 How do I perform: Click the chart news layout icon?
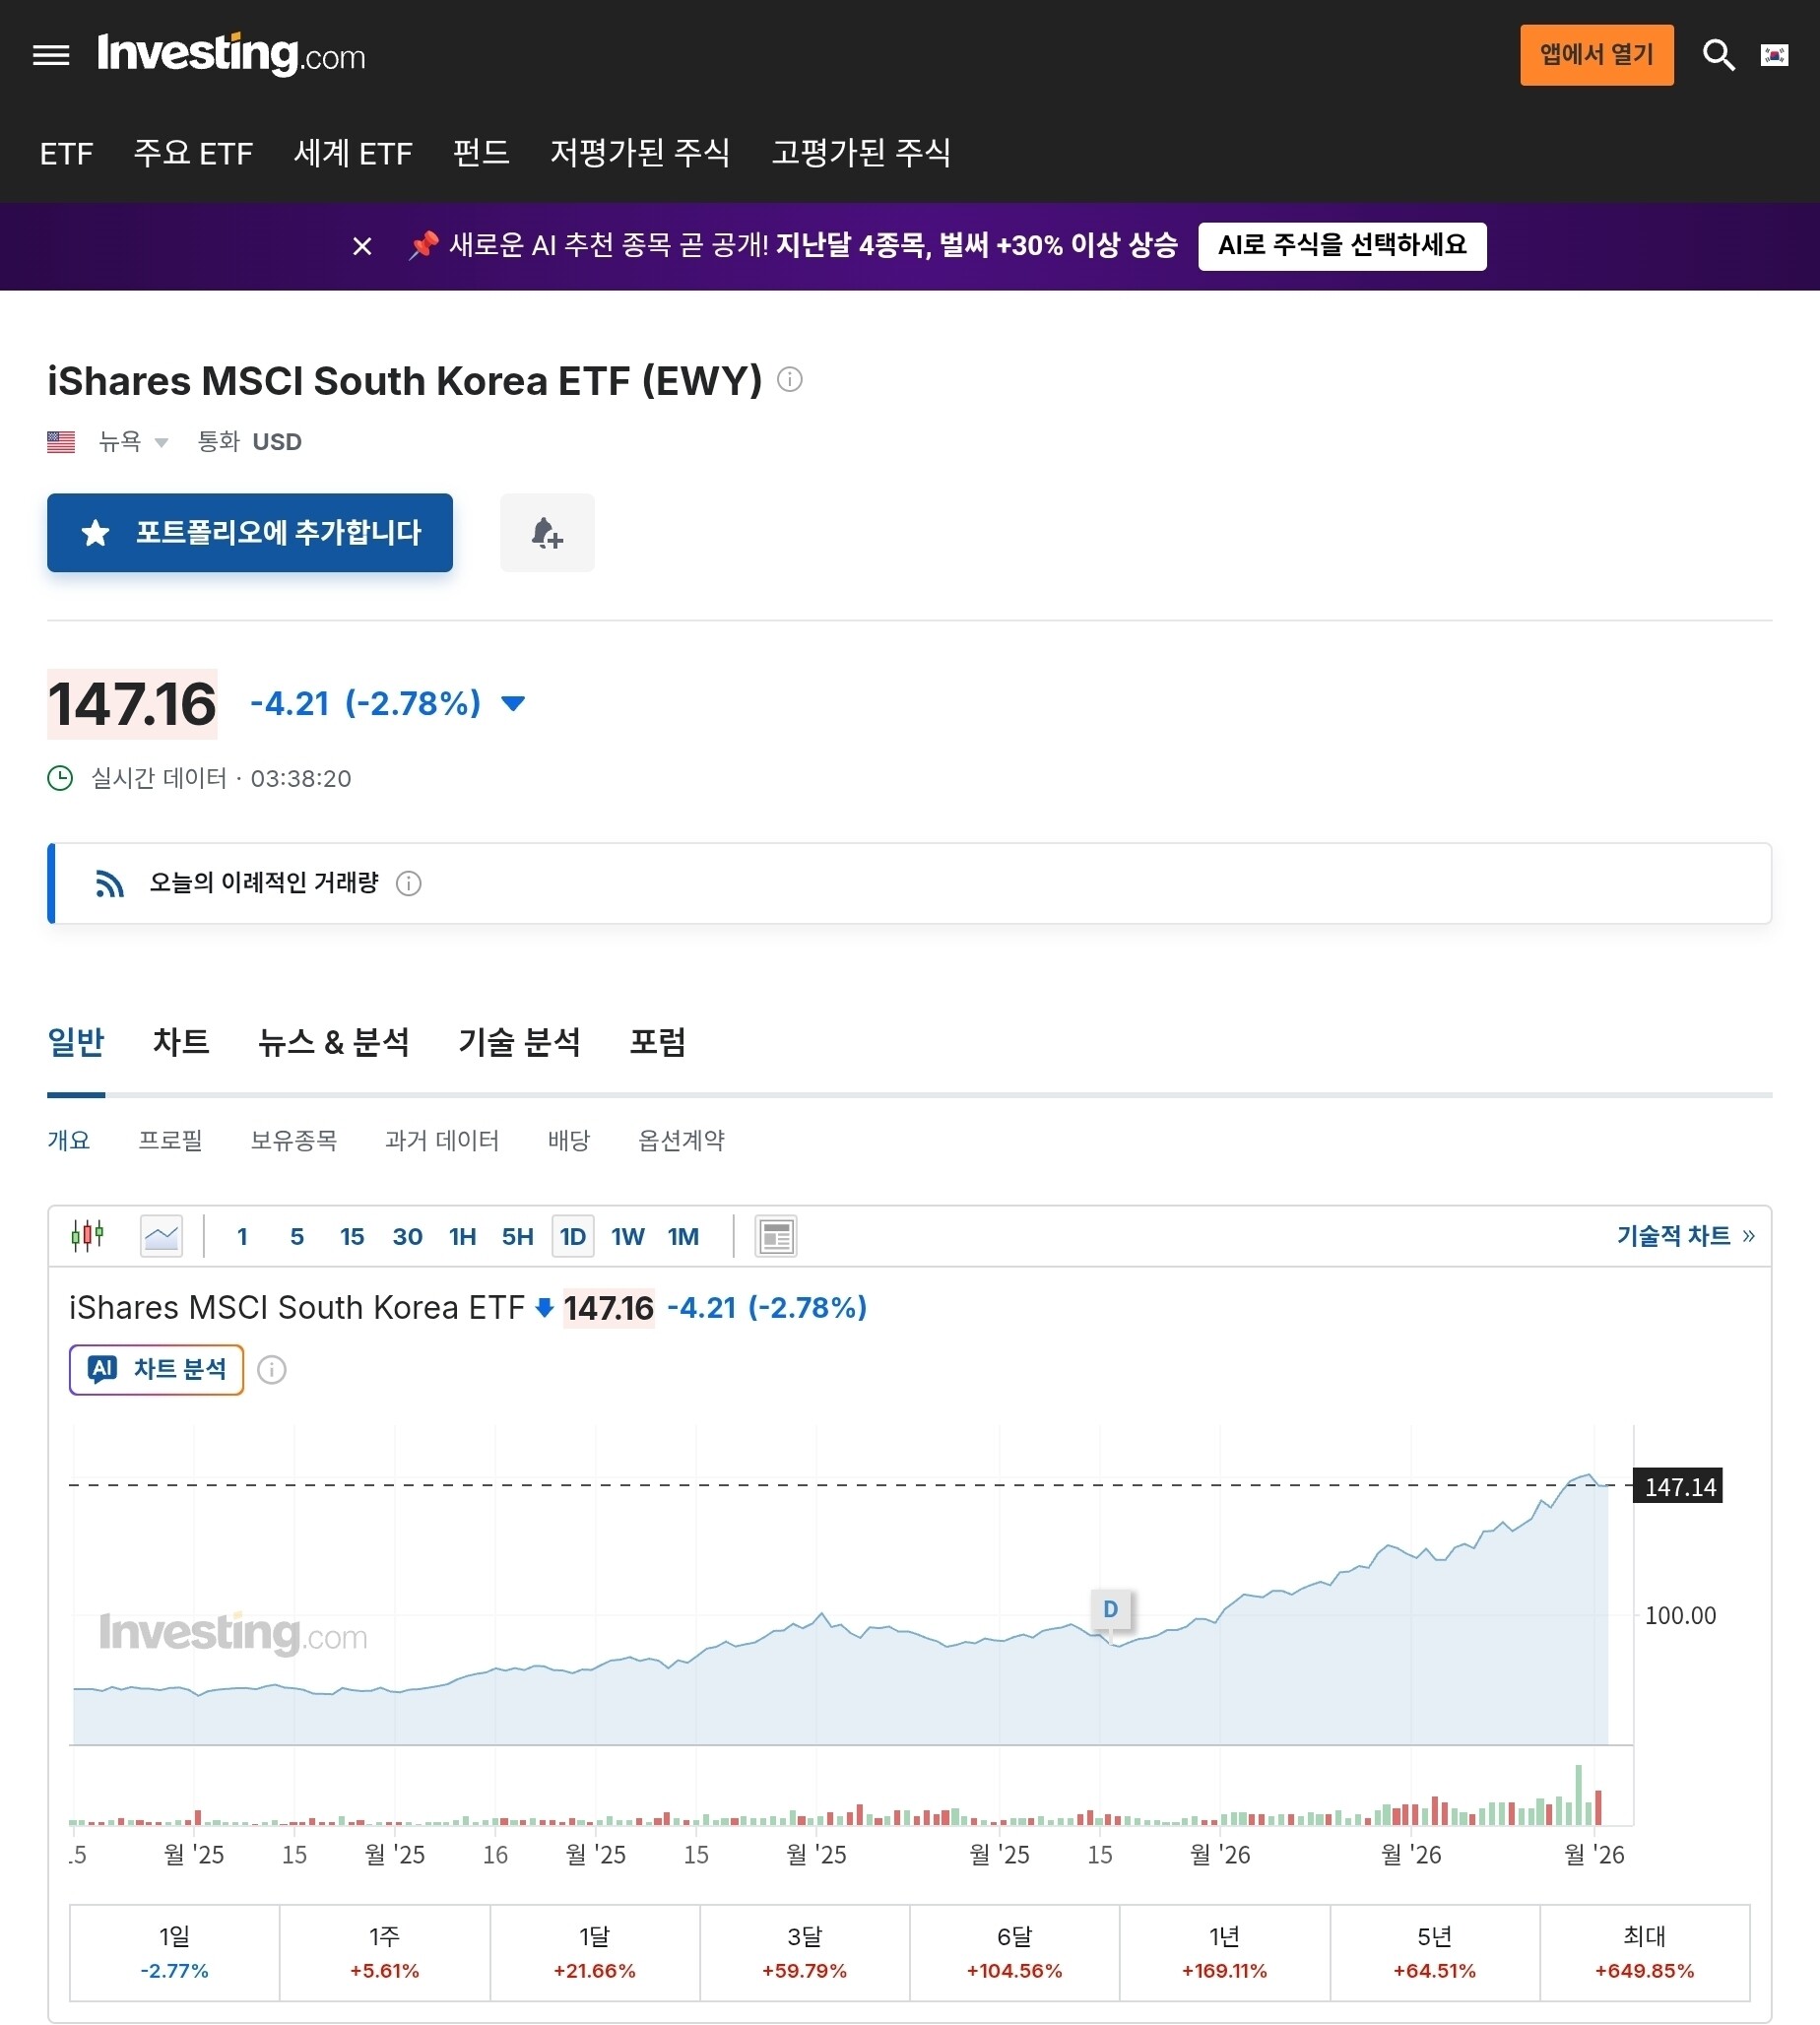coord(775,1236)
